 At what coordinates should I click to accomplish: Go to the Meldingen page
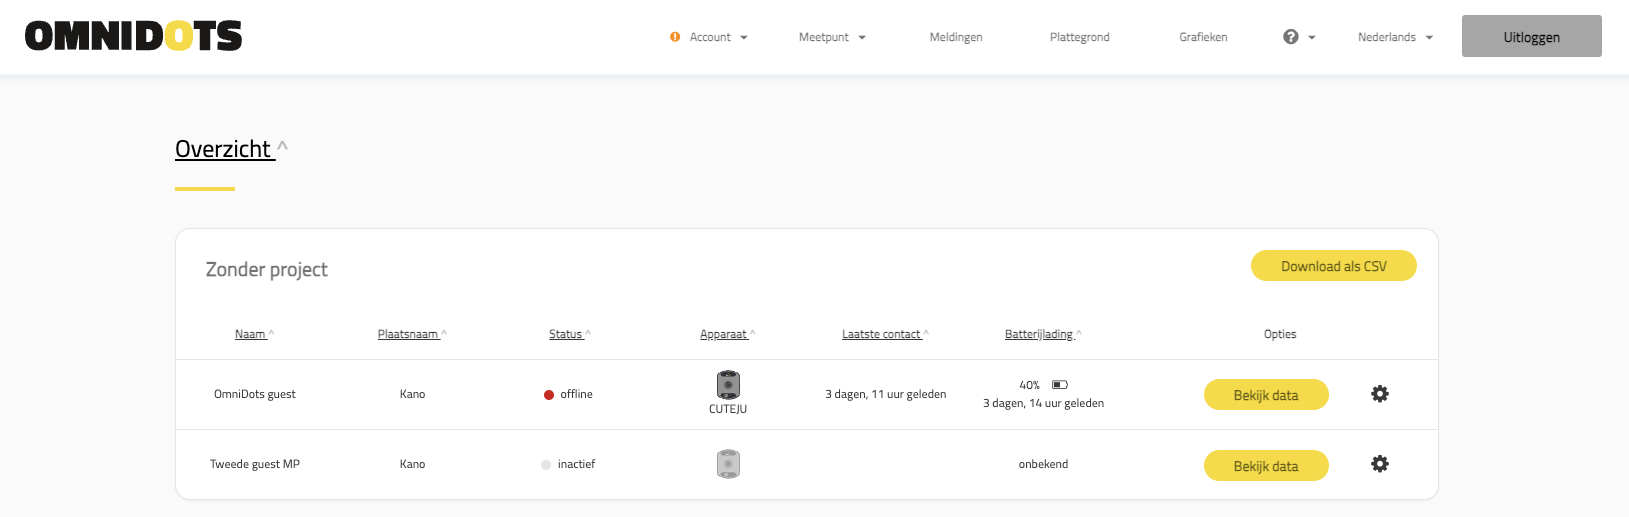click(x=956, y=37)
